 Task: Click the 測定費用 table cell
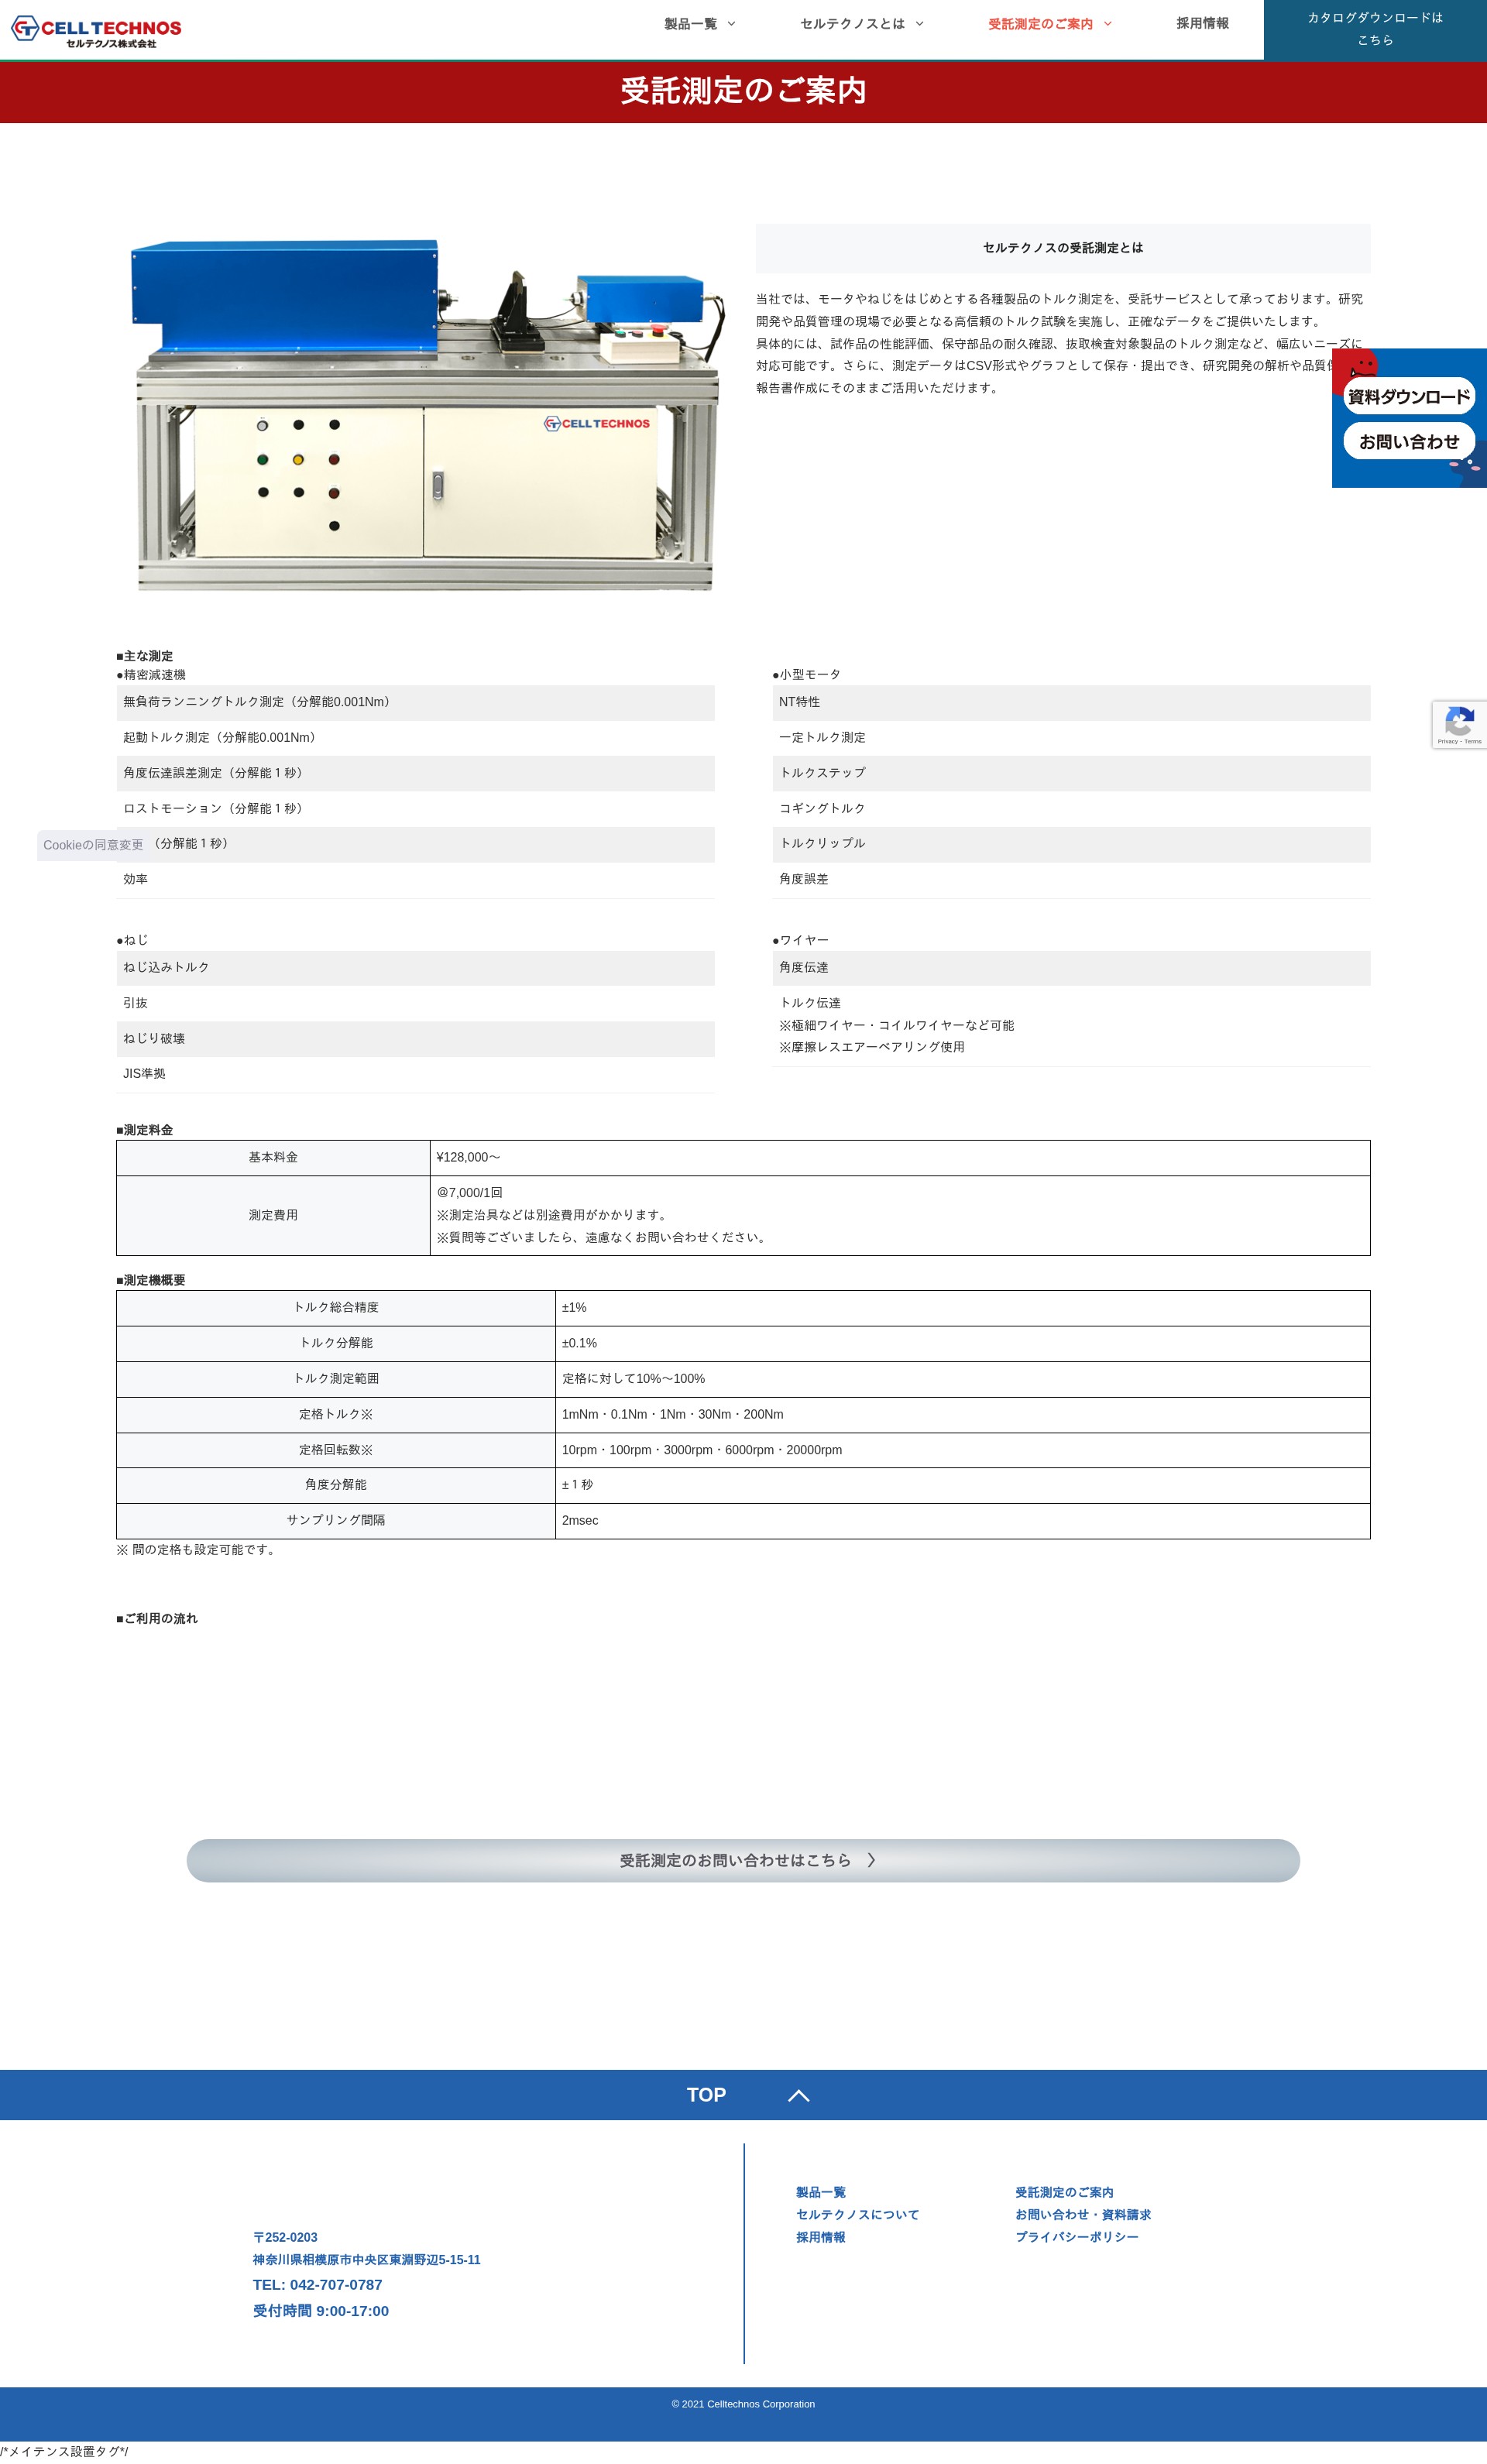pyautogui.click(x=273, y=1216)
